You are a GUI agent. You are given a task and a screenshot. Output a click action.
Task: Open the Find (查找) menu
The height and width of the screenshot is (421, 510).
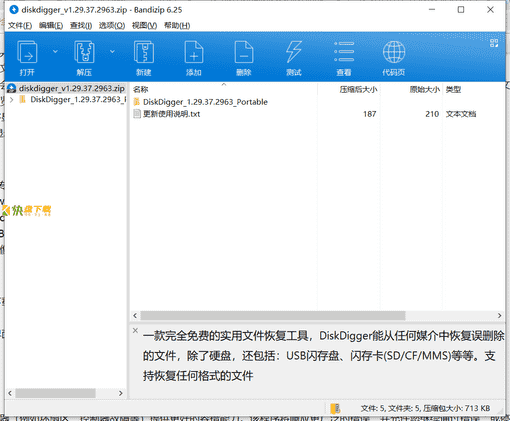coord(81,25)
